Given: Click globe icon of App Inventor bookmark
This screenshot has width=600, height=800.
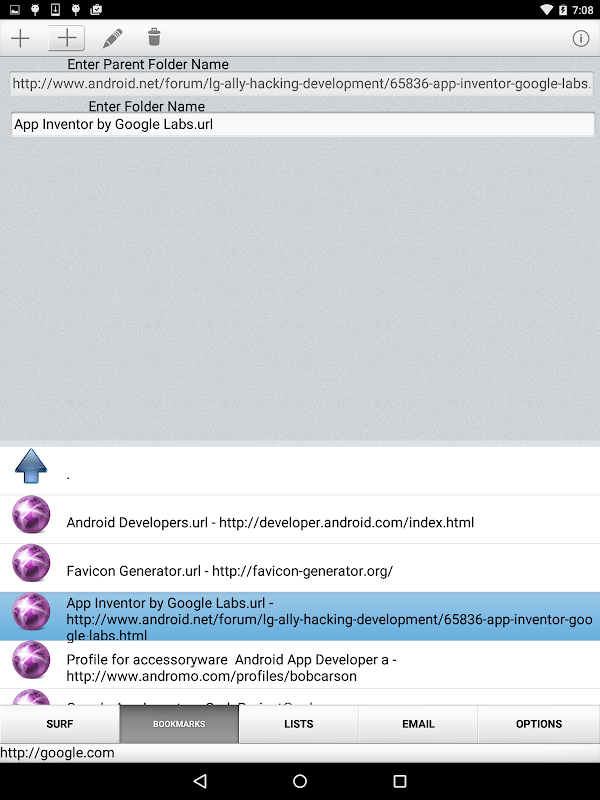Looking at the screenshot, I should pyautogui.click(x=31, y=611).
